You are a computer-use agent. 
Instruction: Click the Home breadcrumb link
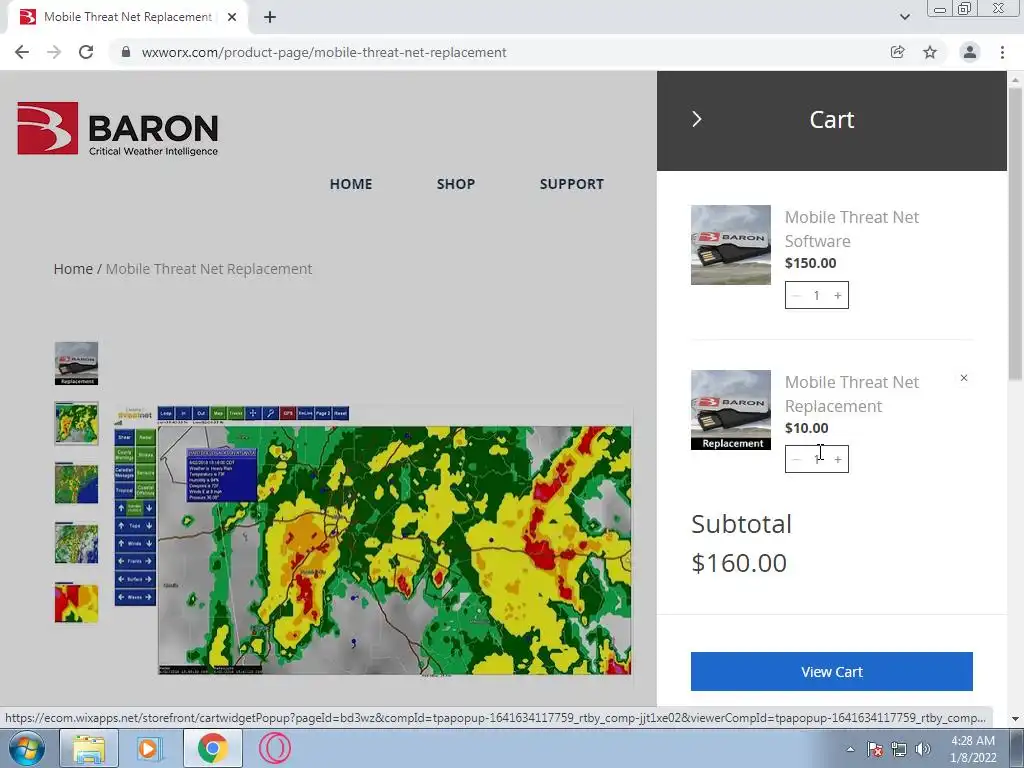pyautogui.click(x=73, y=269)
